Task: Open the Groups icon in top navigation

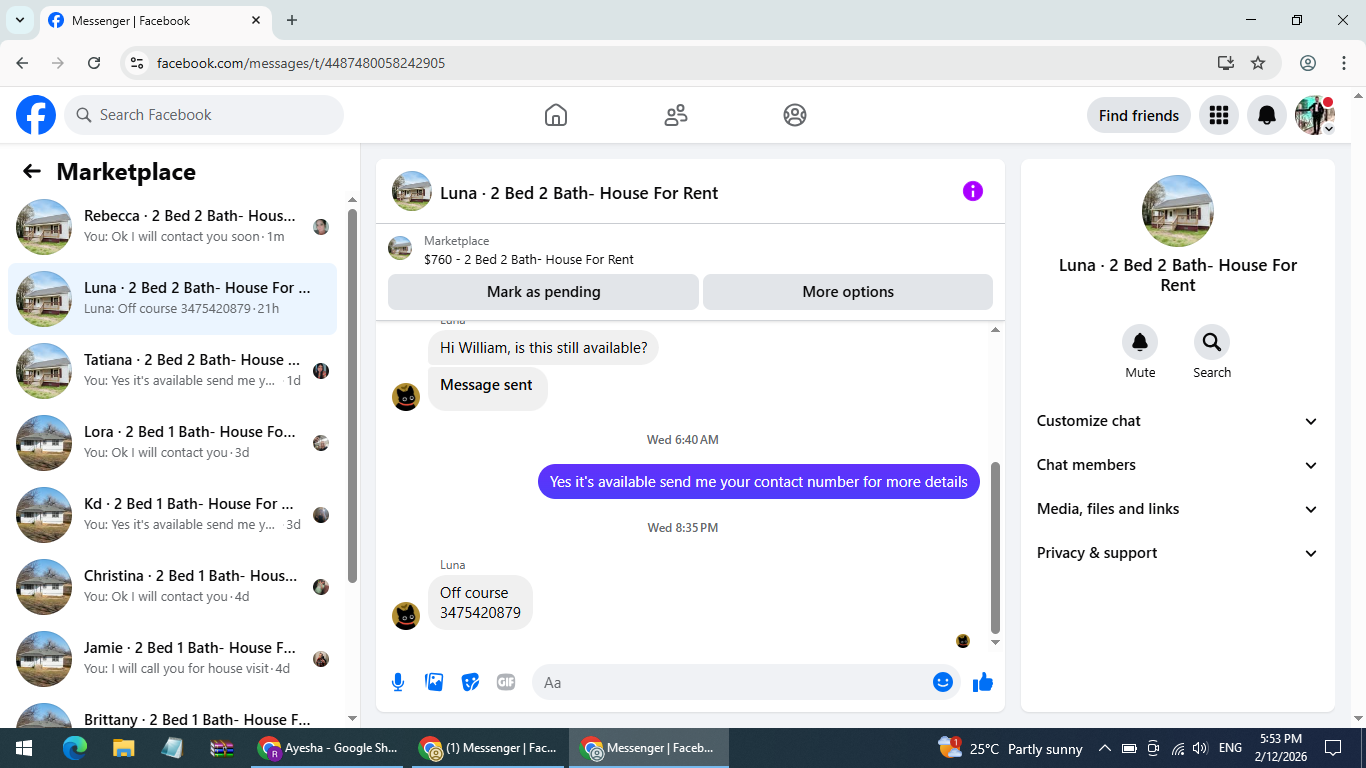Action: coord(795,115)
